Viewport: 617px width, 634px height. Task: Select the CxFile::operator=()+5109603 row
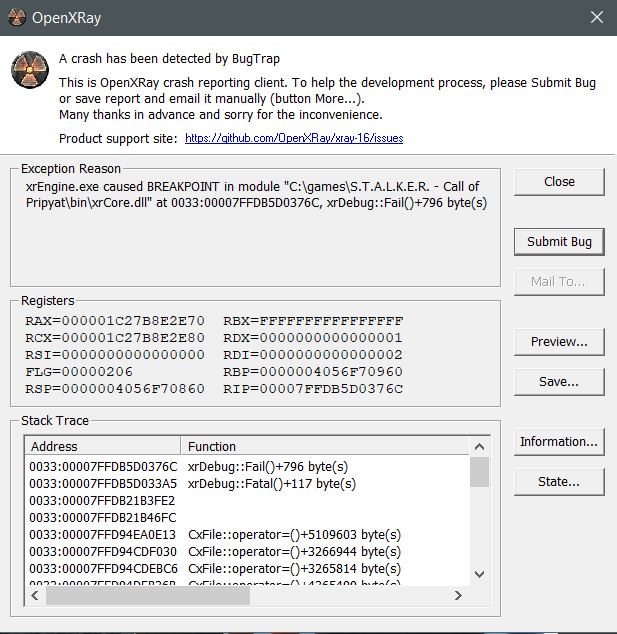[247, 535]
